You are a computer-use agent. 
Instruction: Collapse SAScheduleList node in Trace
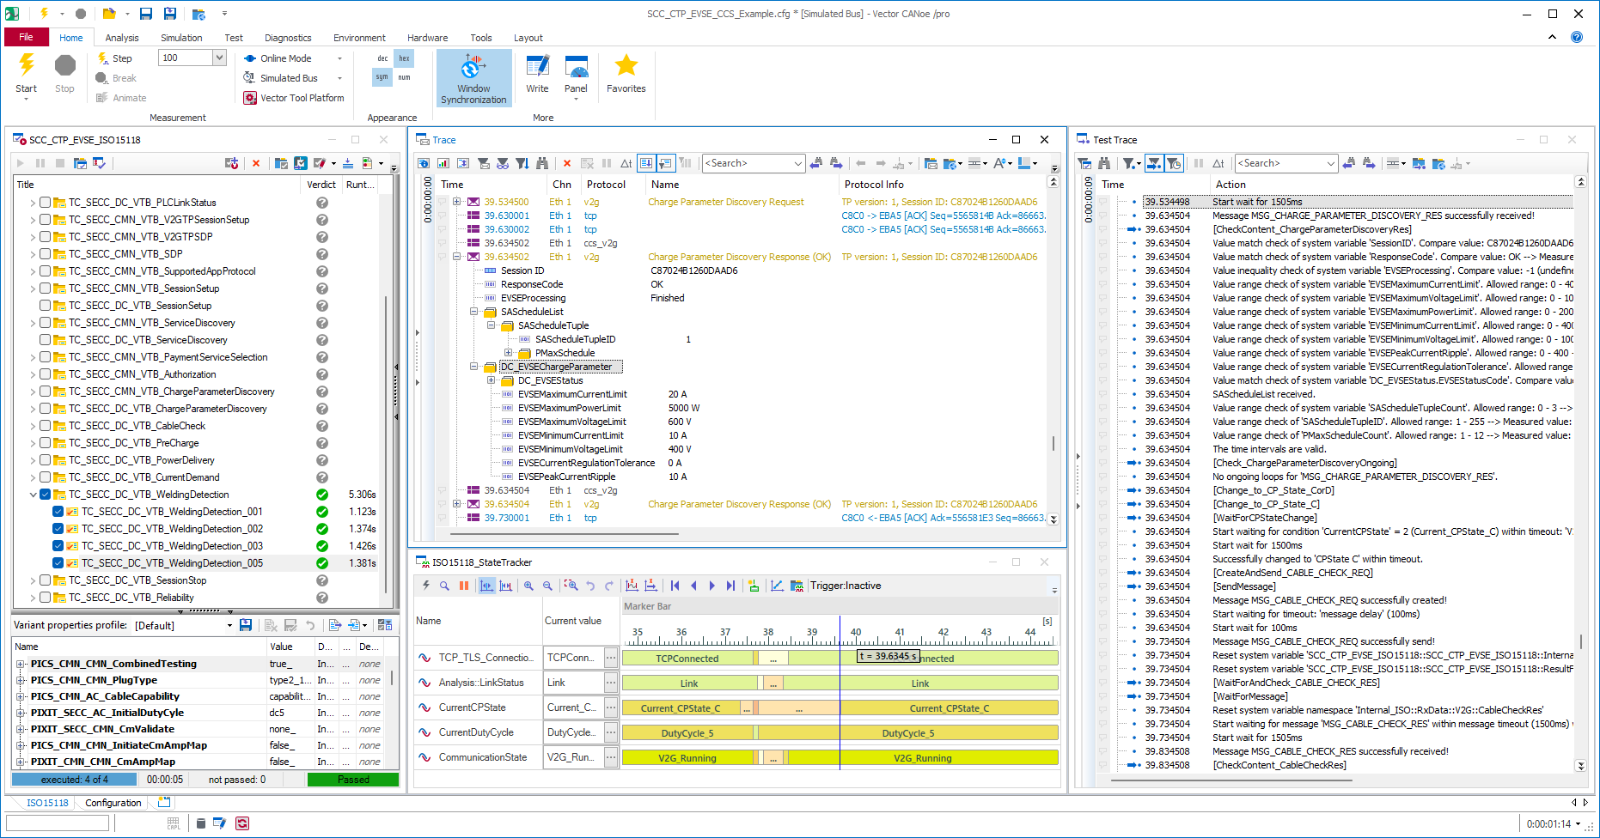pyautogui.click(x=474, y=312)
